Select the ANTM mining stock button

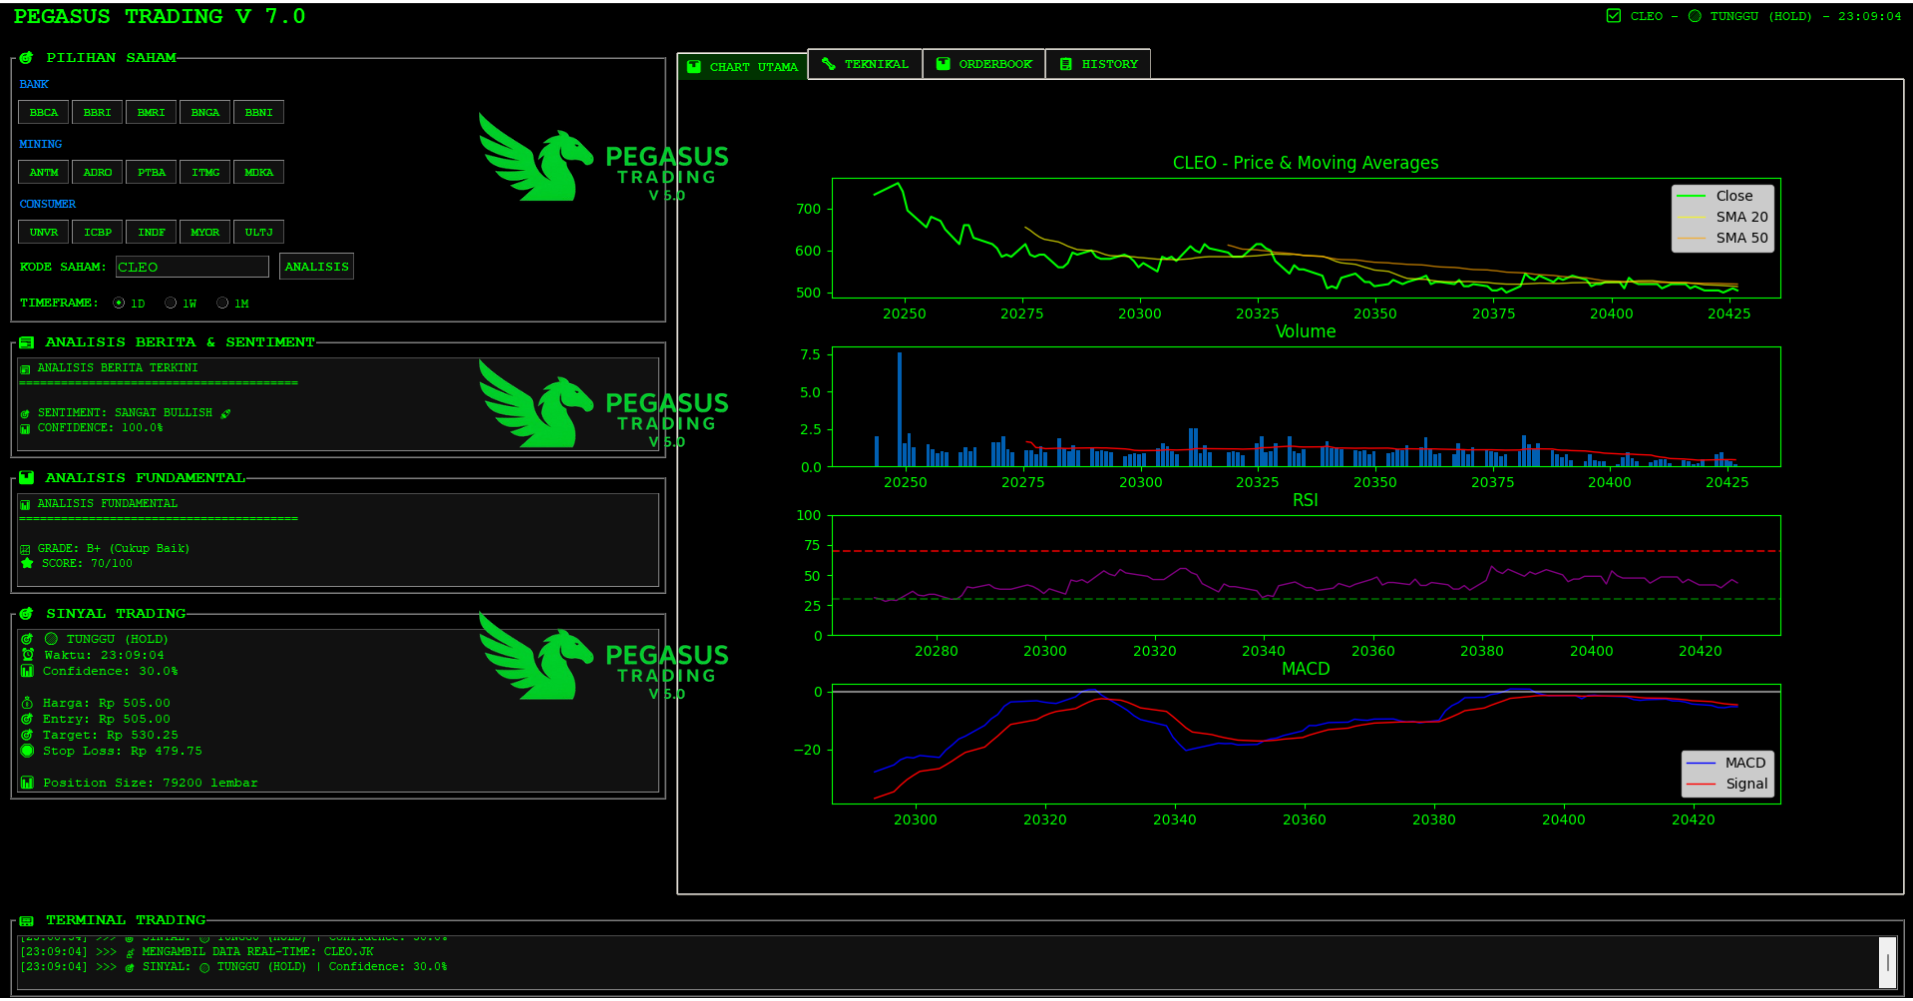(44, 172)
